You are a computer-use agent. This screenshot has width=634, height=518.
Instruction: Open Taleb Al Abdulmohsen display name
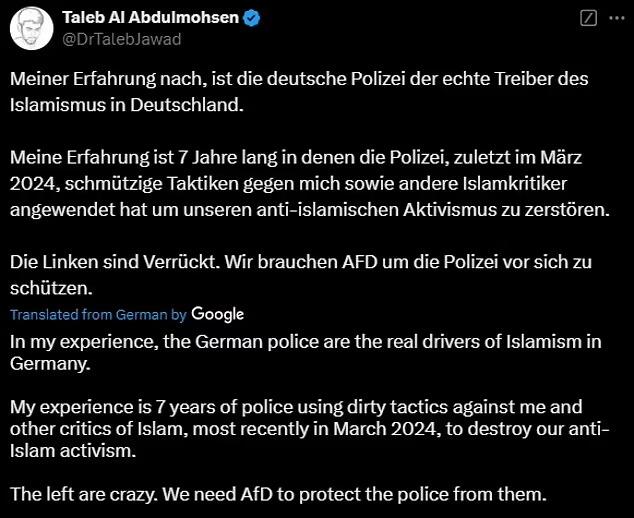tap(150, 17)
